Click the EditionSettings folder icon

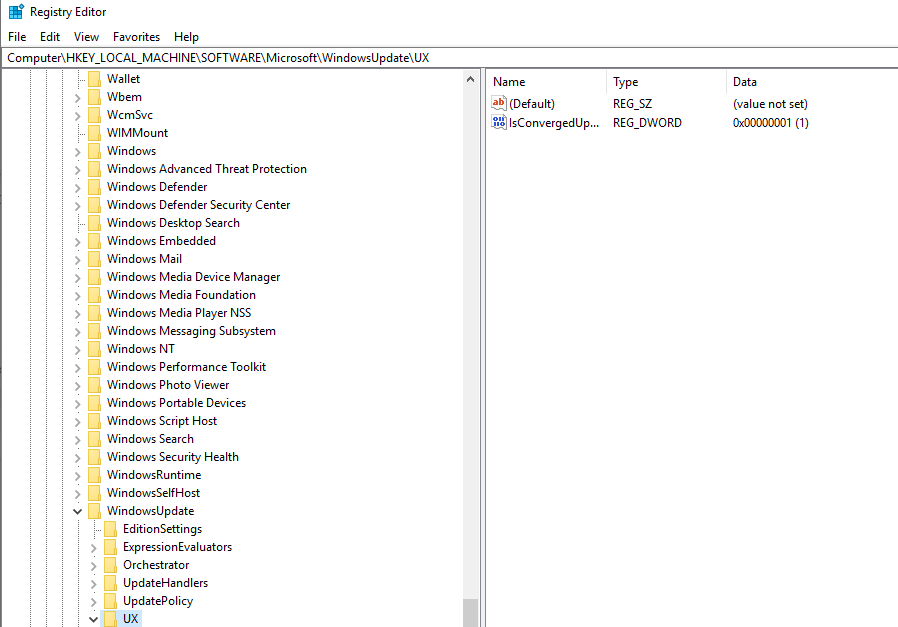click(111, 529)
